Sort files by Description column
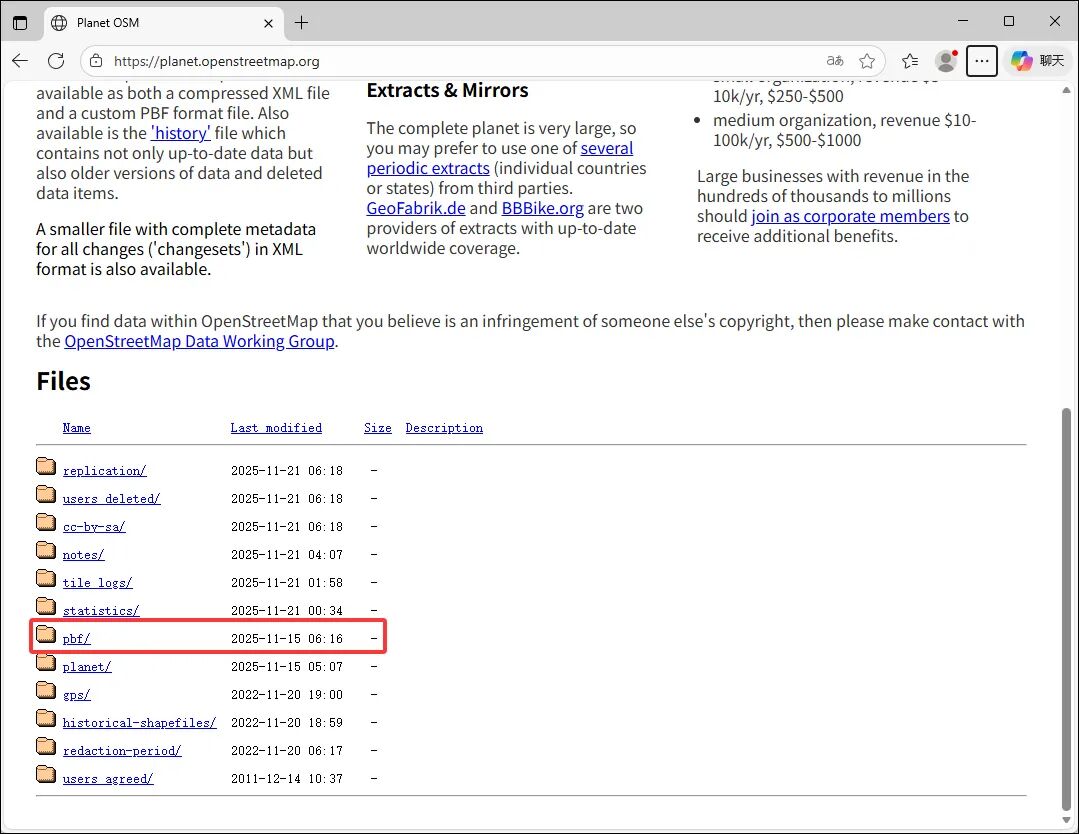1079x834 pixels. (x=444, y=428)
